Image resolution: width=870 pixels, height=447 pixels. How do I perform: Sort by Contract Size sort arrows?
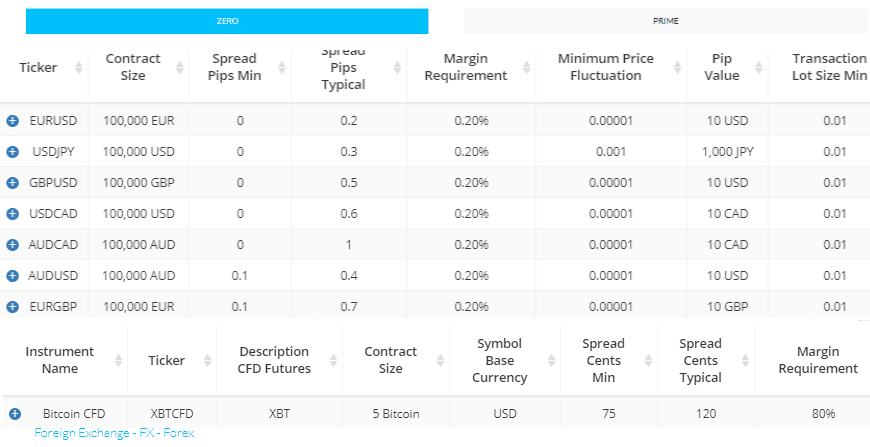(x=180, y=68)
